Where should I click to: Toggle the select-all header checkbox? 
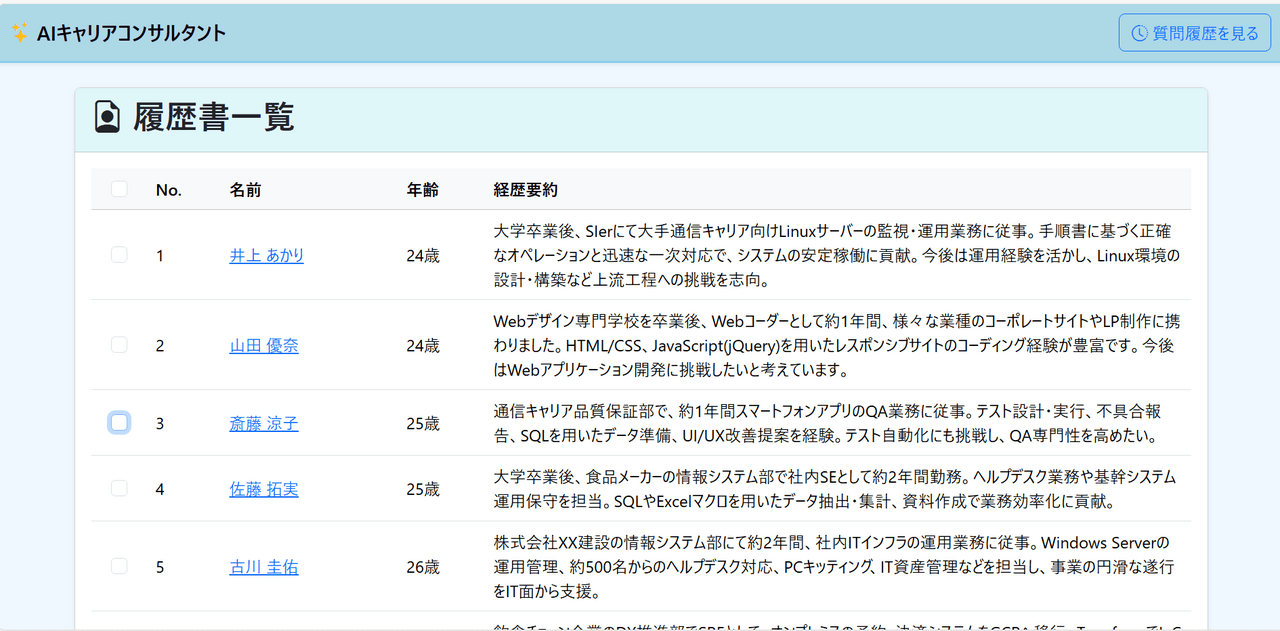(x=119, y=189)
